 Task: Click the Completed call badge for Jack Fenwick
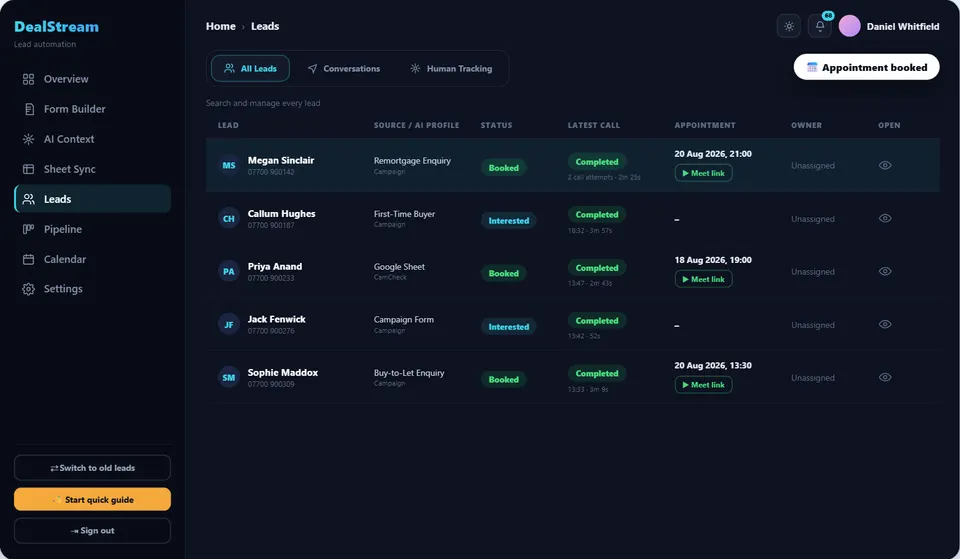coord(597,321)
